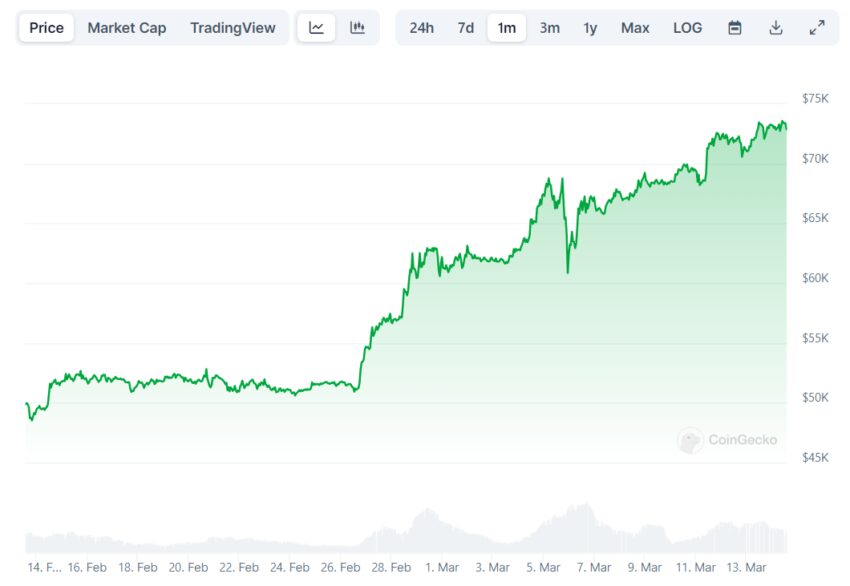
Task: Toggle LOG scale on the chart
Action: click(x=688, y=28)
